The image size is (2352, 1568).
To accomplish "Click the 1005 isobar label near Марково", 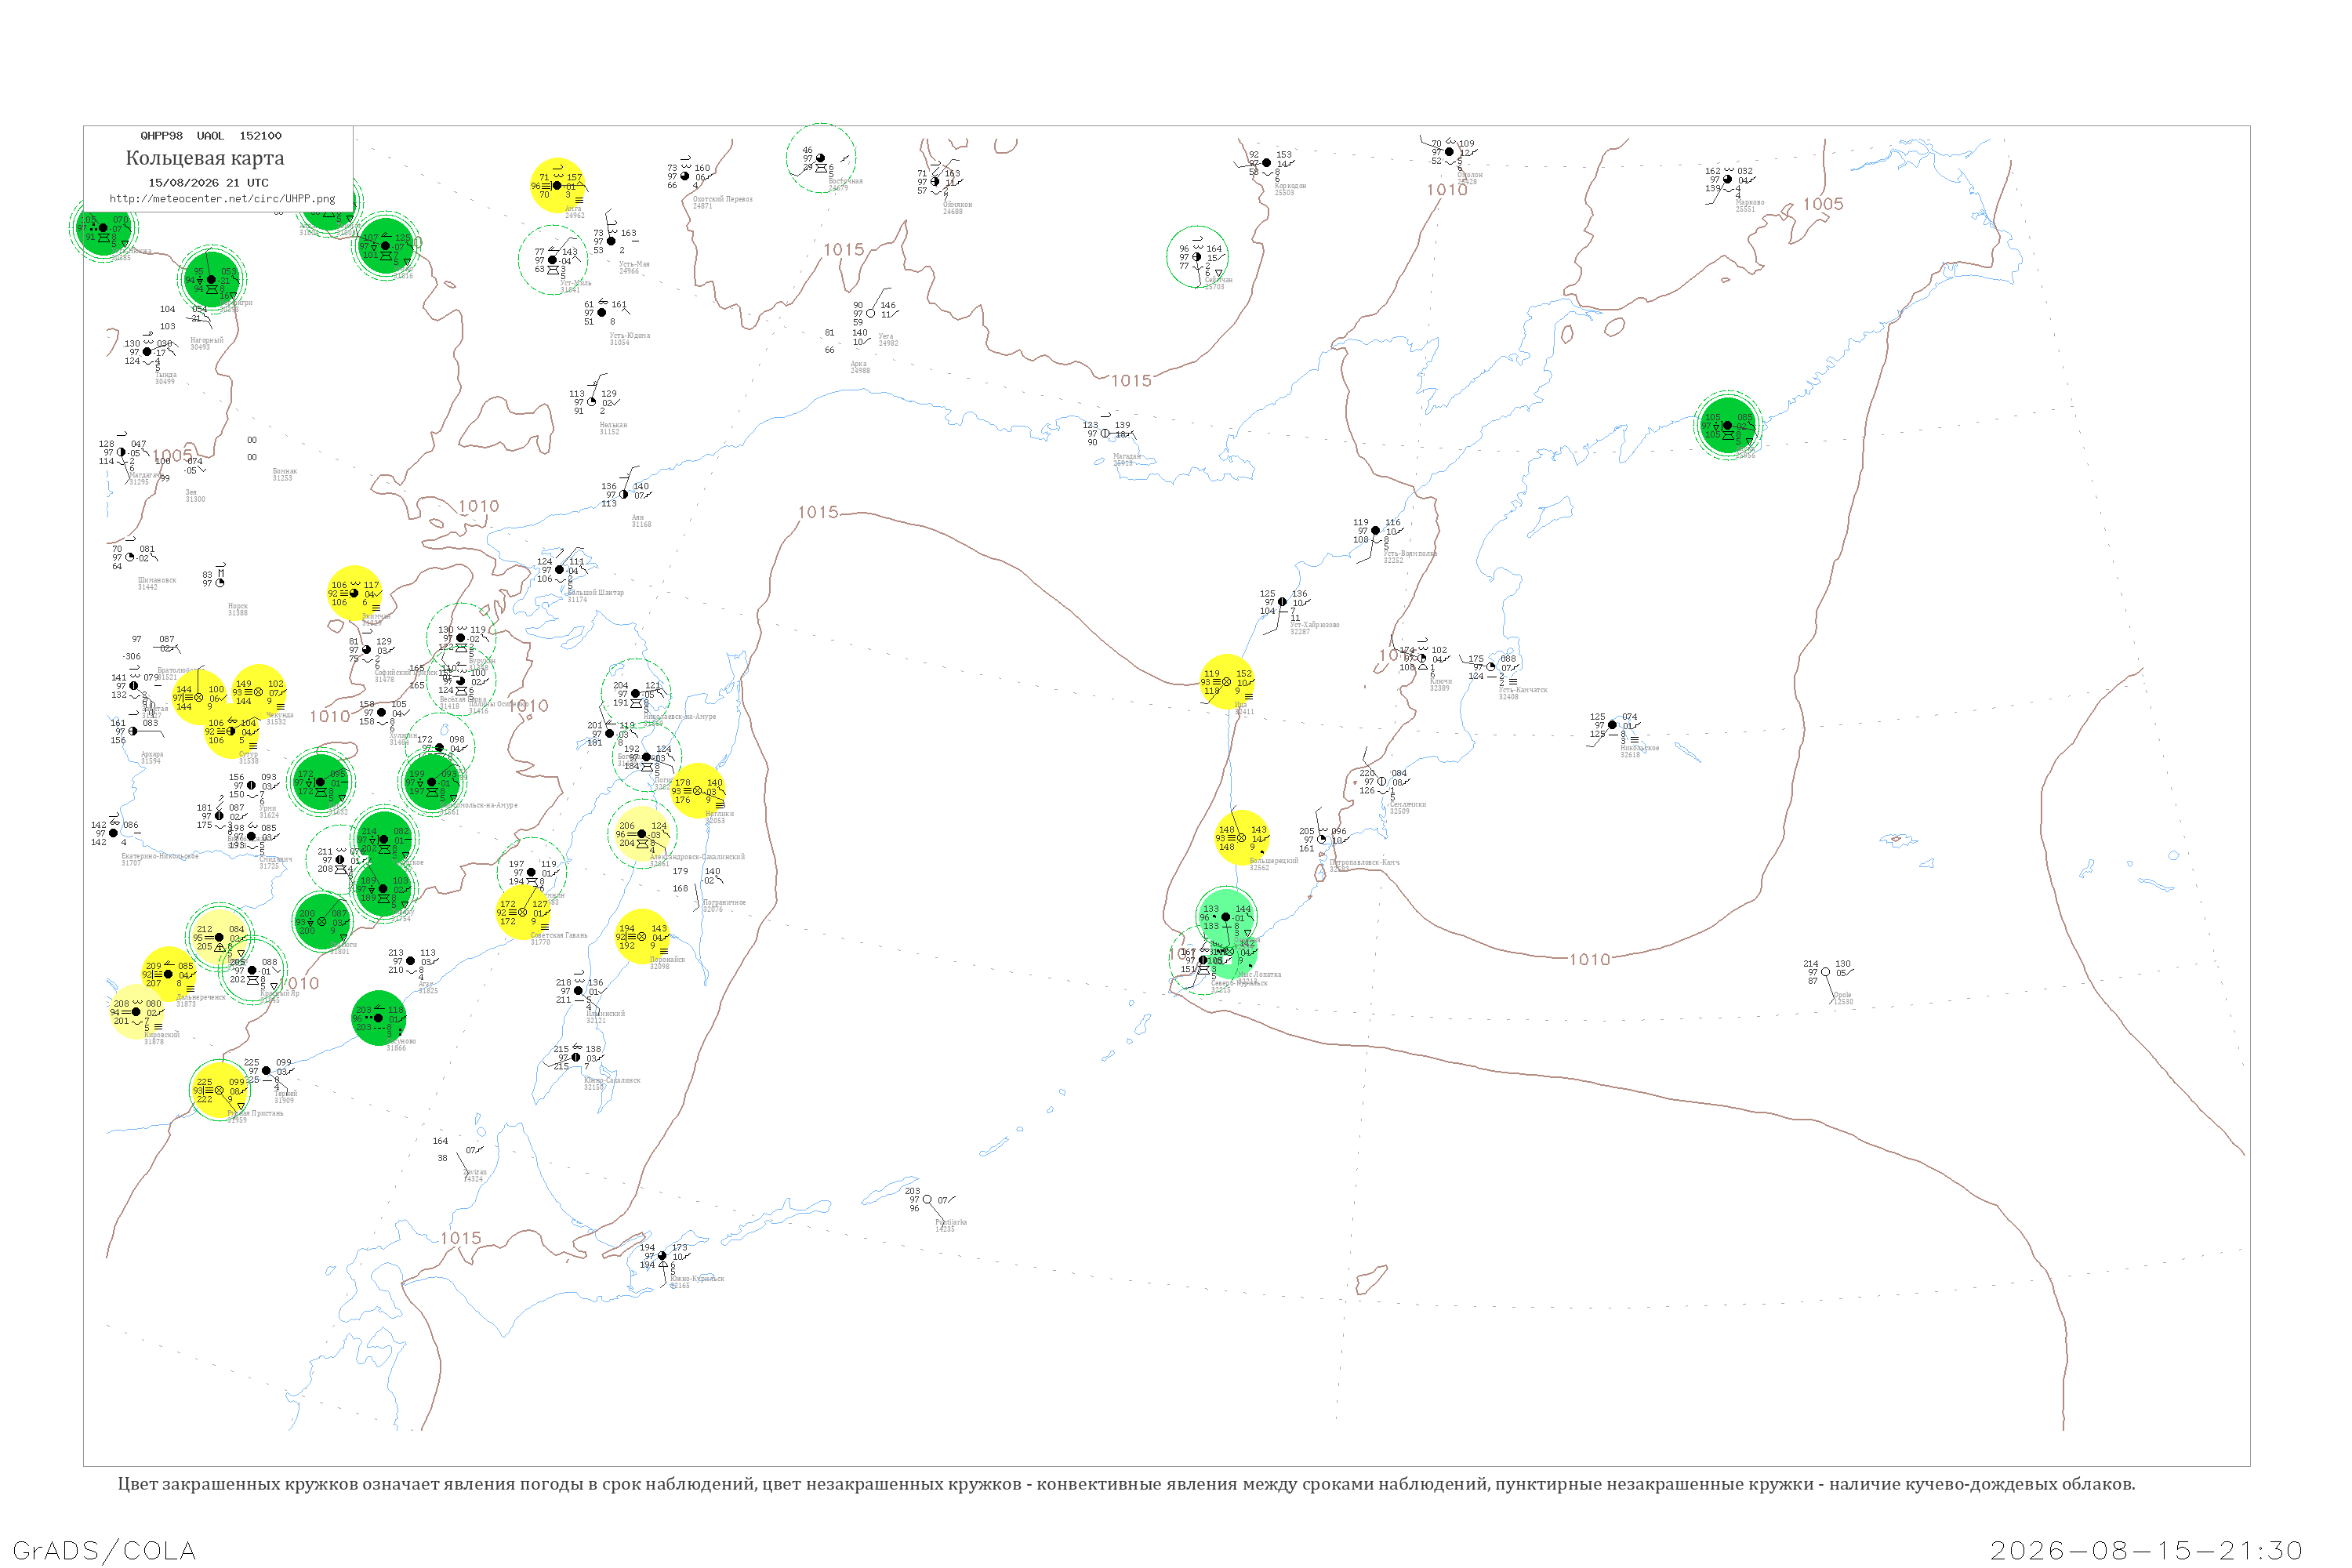I will (1823, 204).
